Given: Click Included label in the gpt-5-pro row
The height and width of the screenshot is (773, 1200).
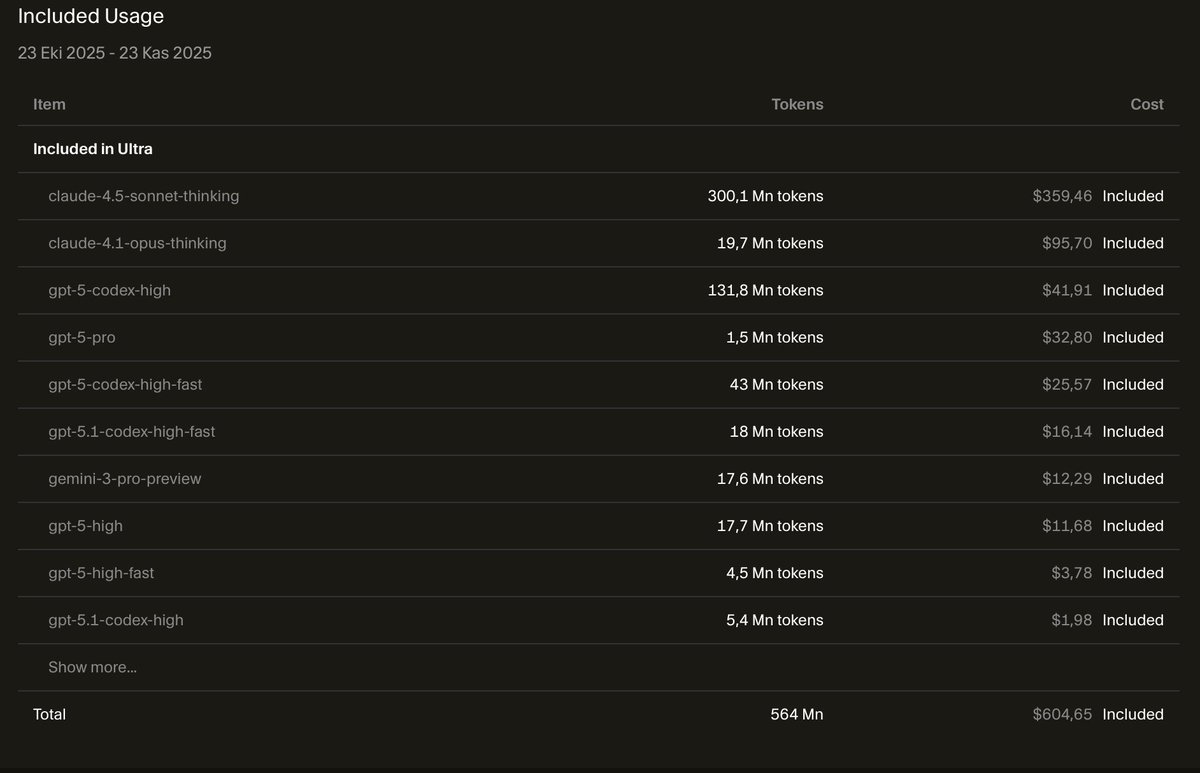Looking at the screenshot, I should 1133,337.
